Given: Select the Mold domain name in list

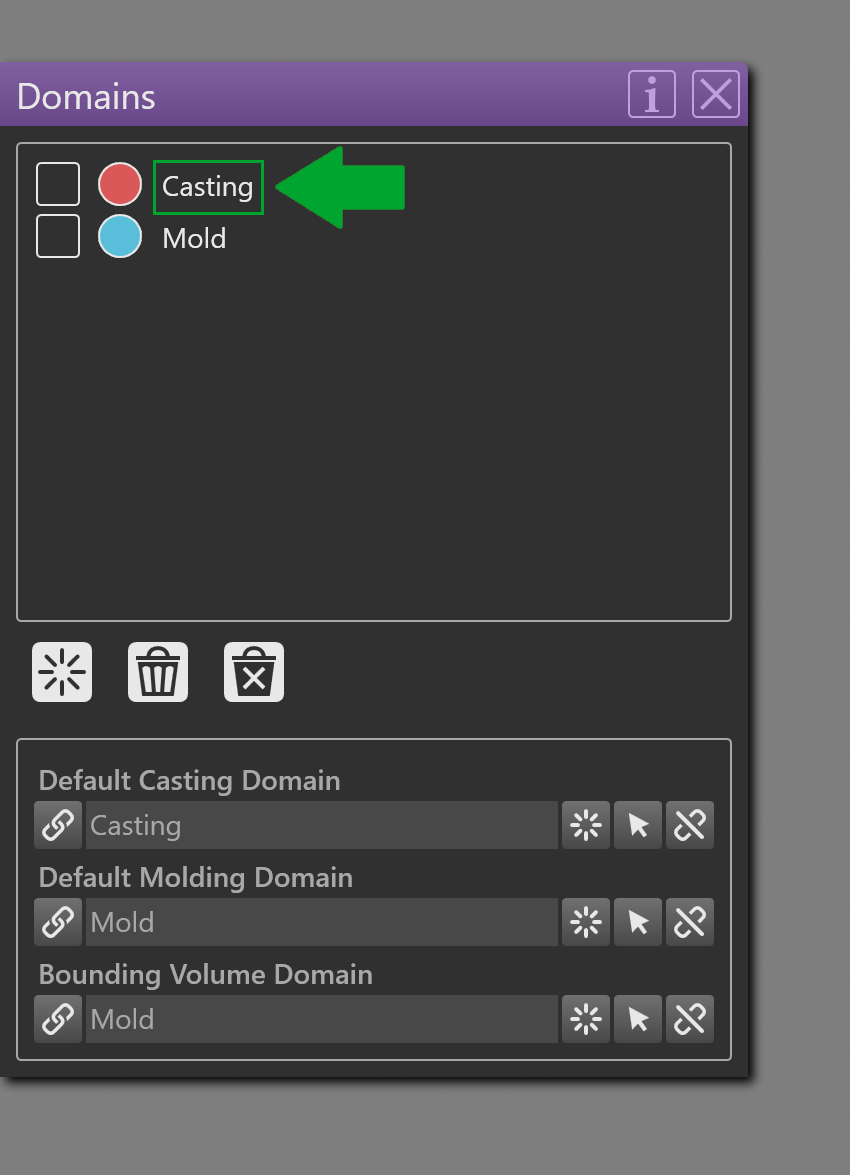Looking at the screenshot, I should pyautogui.click(x=194, y=238).
